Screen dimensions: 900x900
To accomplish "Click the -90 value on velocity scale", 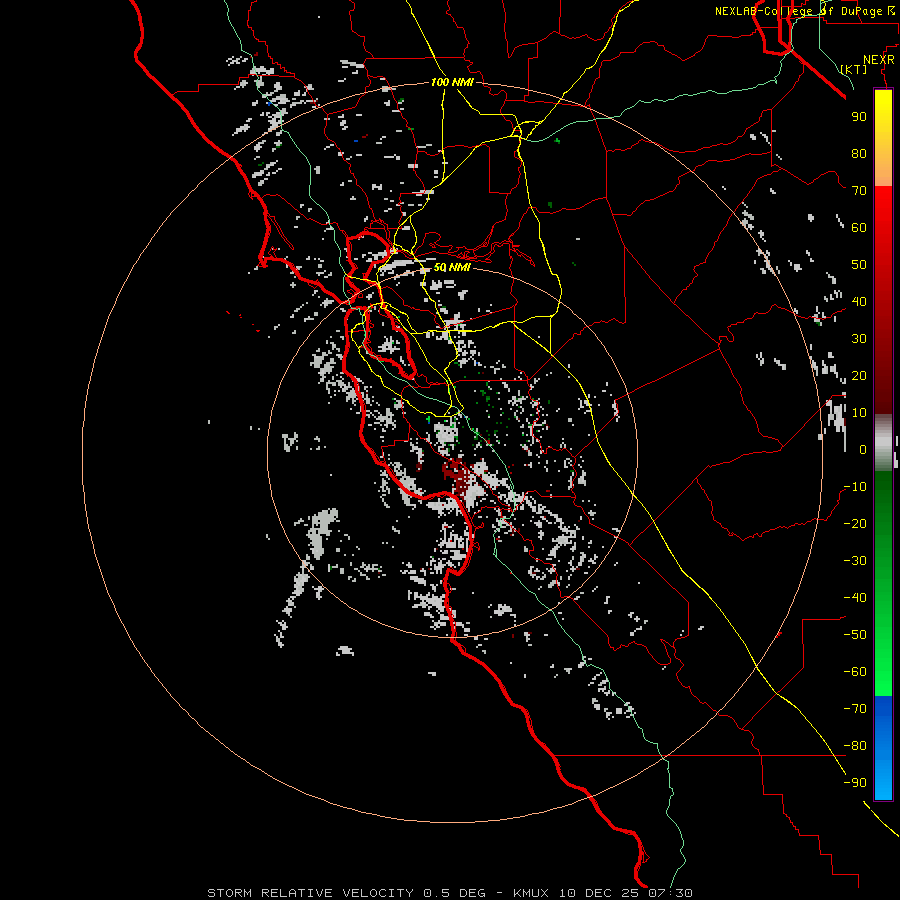I will coord(855,783).
